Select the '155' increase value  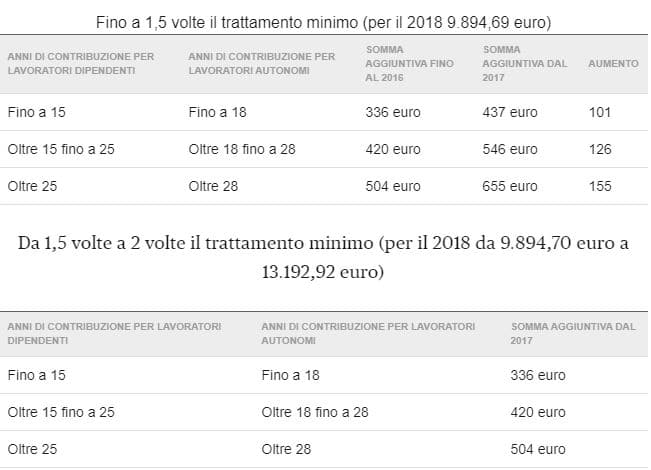[601, 186]
